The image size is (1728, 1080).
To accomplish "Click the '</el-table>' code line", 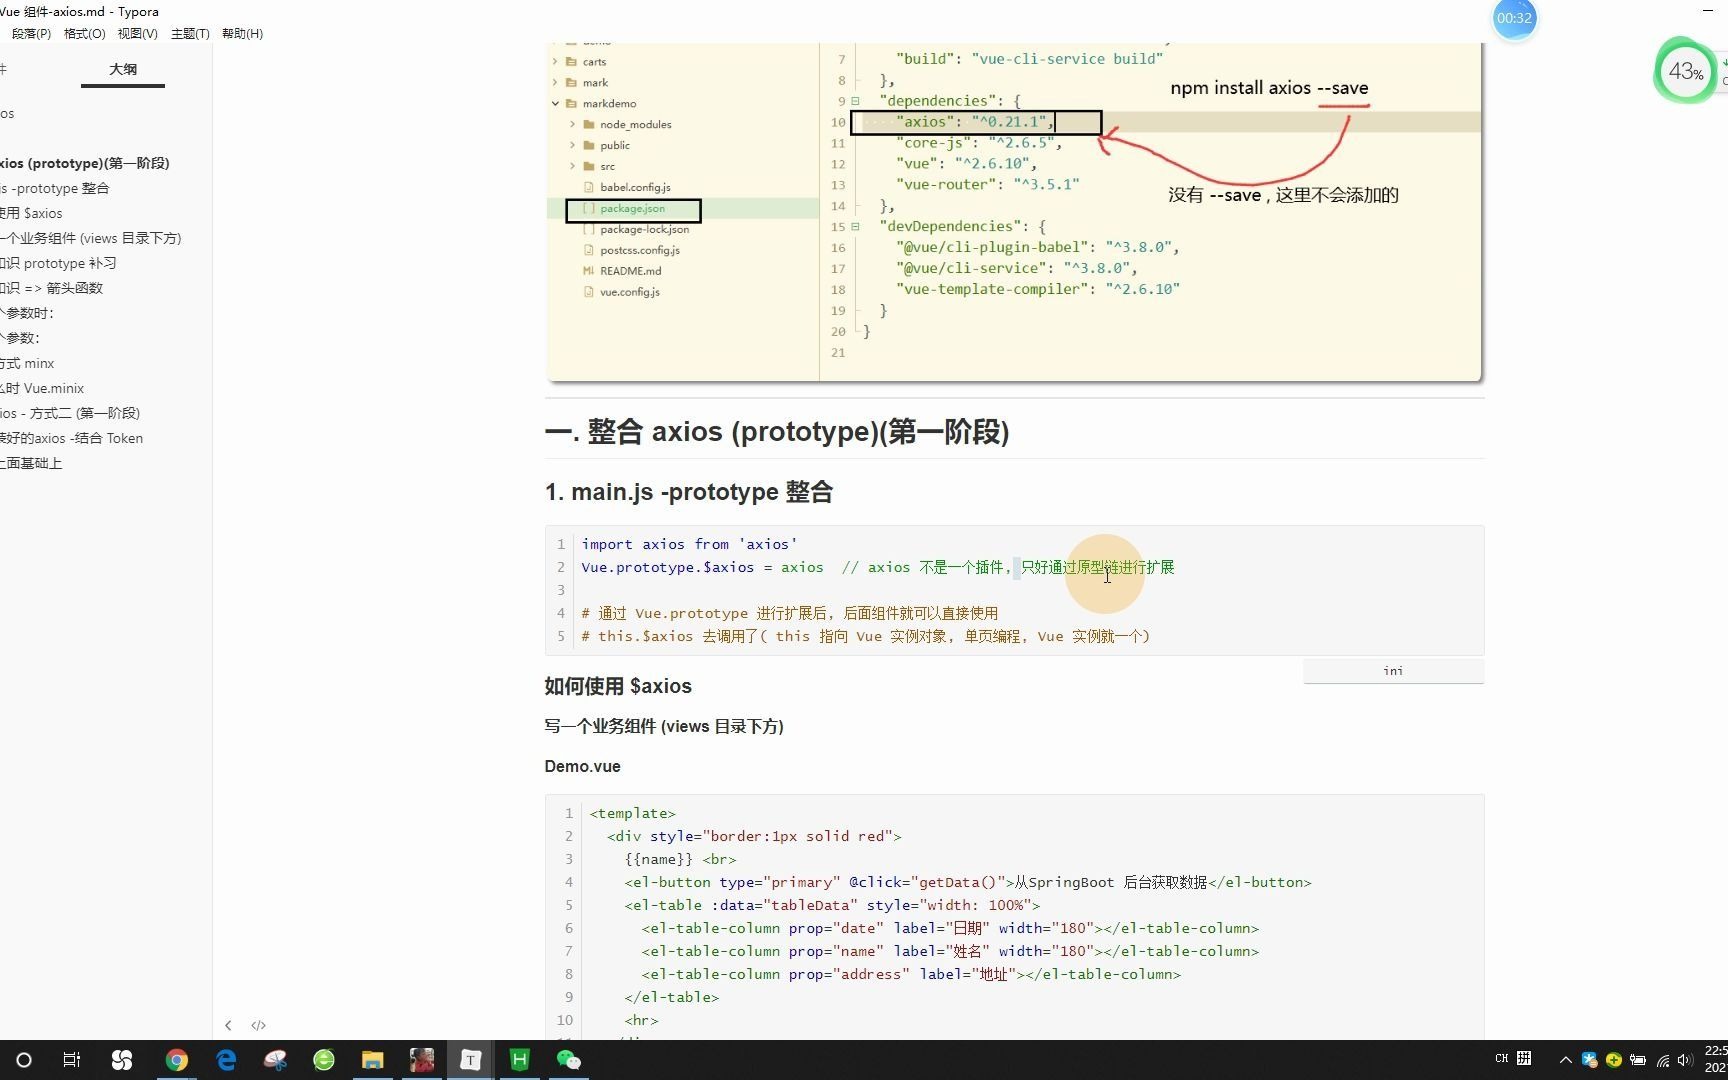I will [672, 997].
